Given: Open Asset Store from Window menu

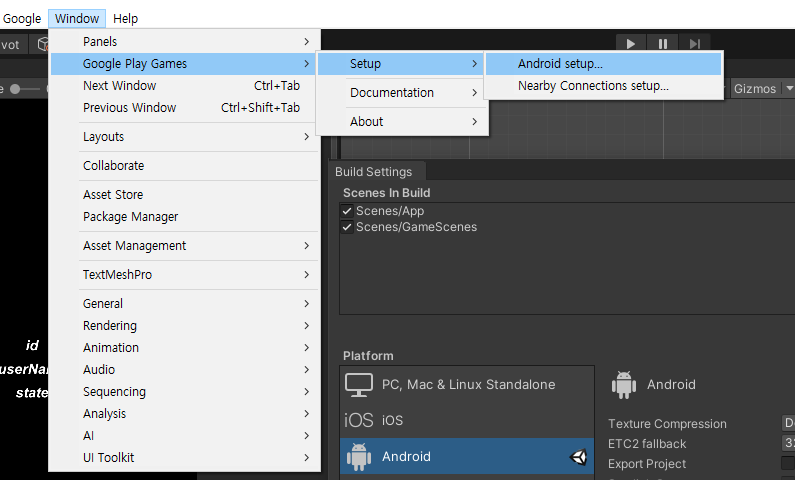Looking at the screenshot, I should pos(185,195).
